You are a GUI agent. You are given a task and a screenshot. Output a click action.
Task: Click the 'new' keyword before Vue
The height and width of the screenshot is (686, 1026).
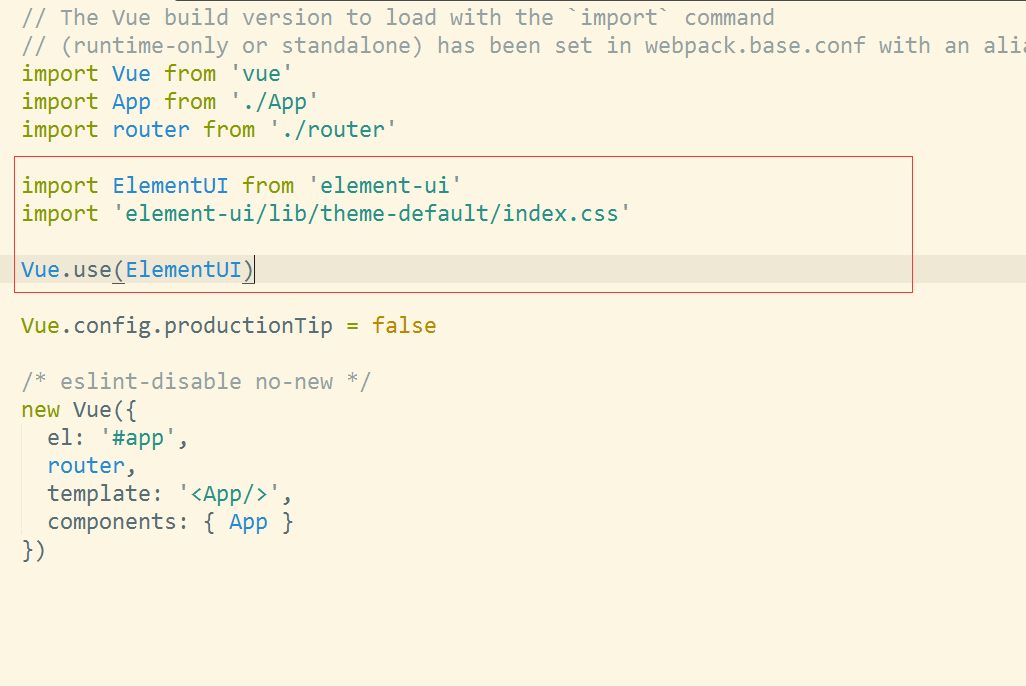(x=41, y=410)
